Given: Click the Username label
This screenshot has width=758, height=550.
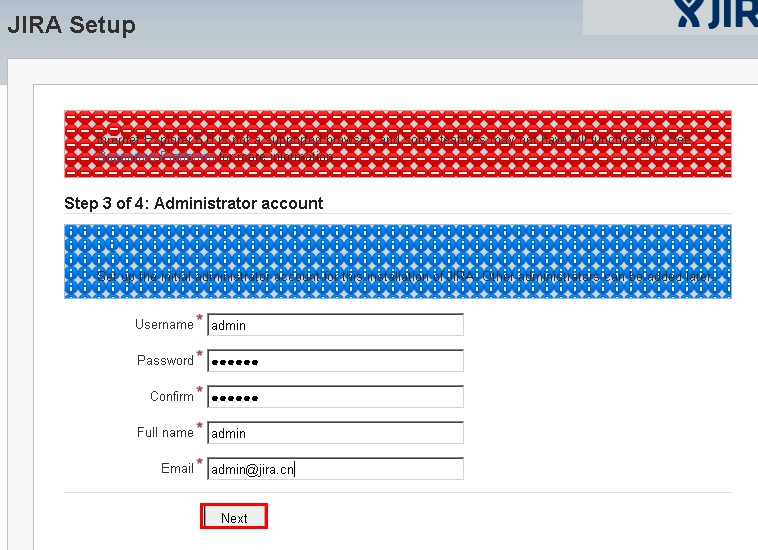Looking at the screenshot, I should (x=164, y=324).
